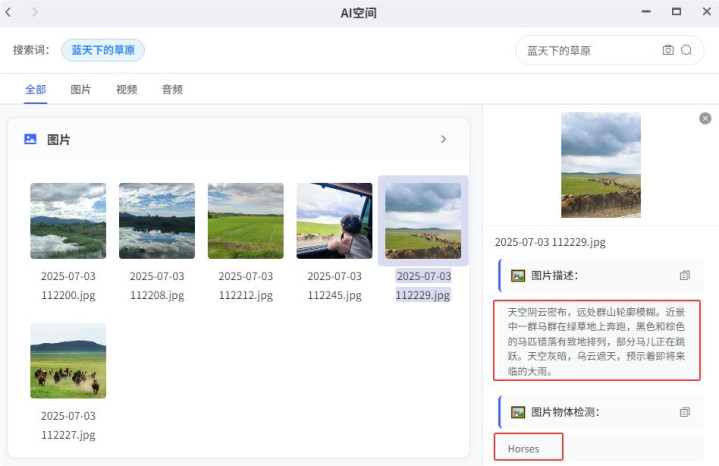Click the back navigation arrow
Screen dimensions: 719x466
click(x=10, y=12)
